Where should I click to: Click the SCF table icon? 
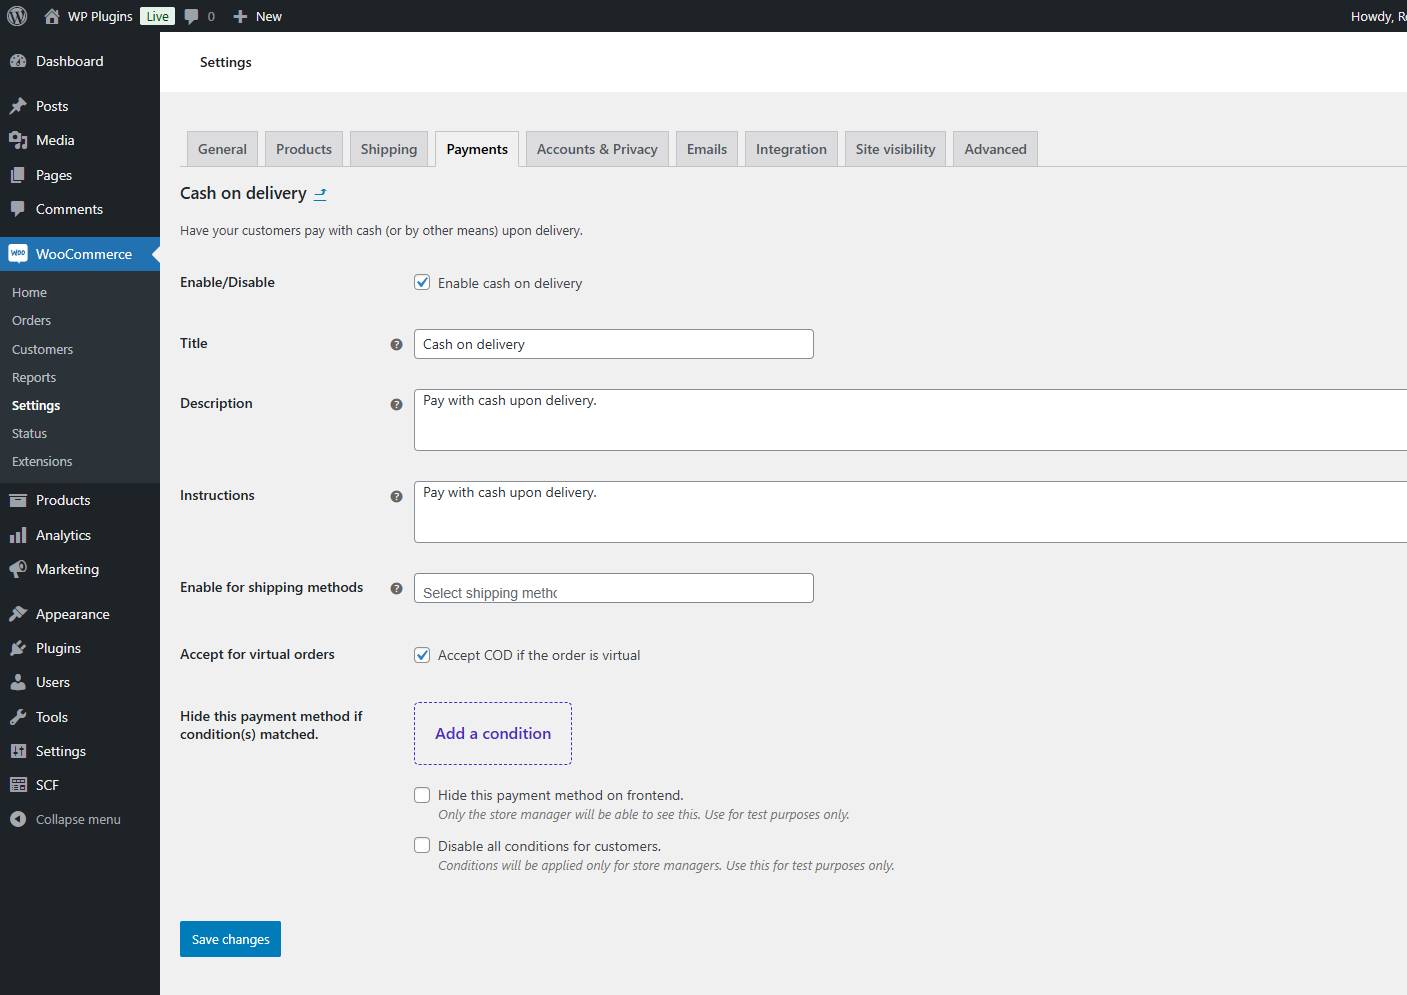coord(18,785)
